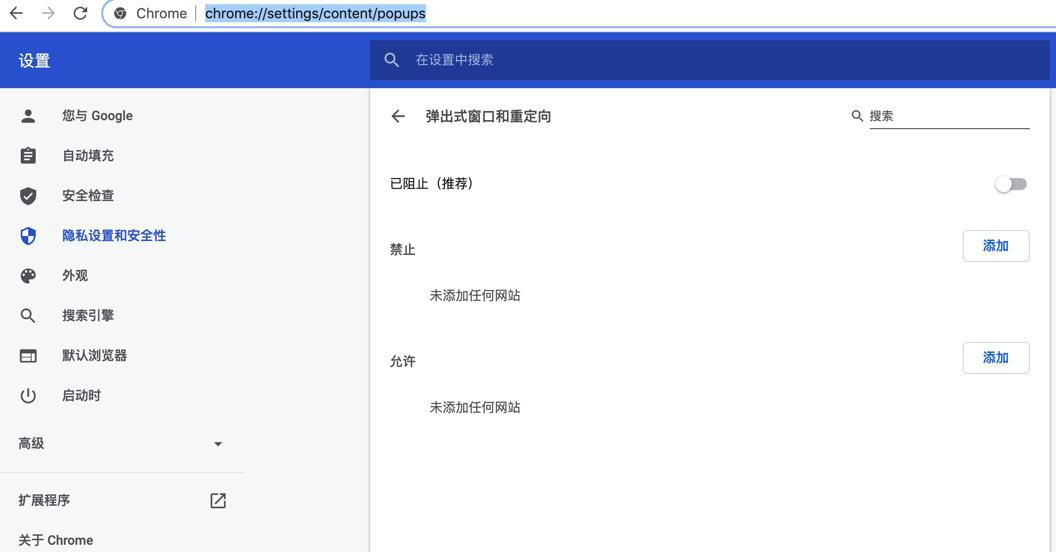
Task: Click the blue shield icon for privacy
Action: pos(28,236)
